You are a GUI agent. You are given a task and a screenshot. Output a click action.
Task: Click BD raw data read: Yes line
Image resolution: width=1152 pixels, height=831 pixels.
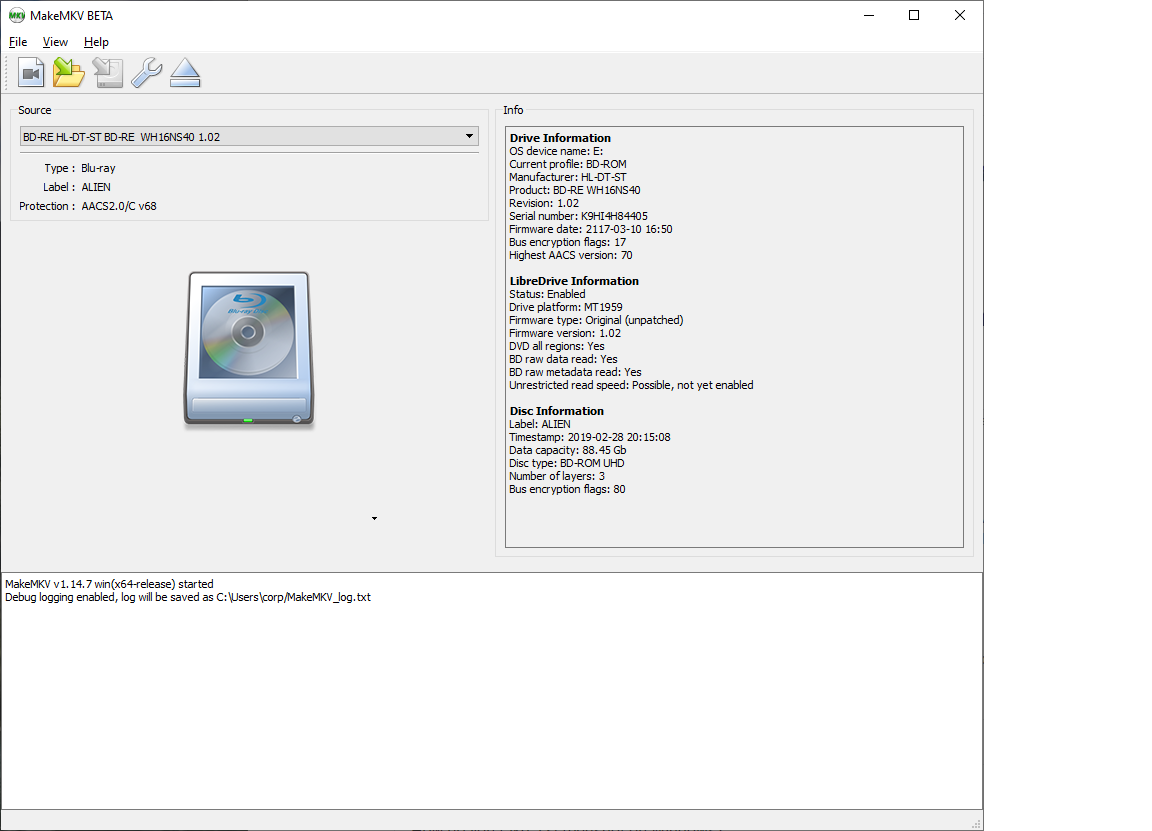pos(564,359)
